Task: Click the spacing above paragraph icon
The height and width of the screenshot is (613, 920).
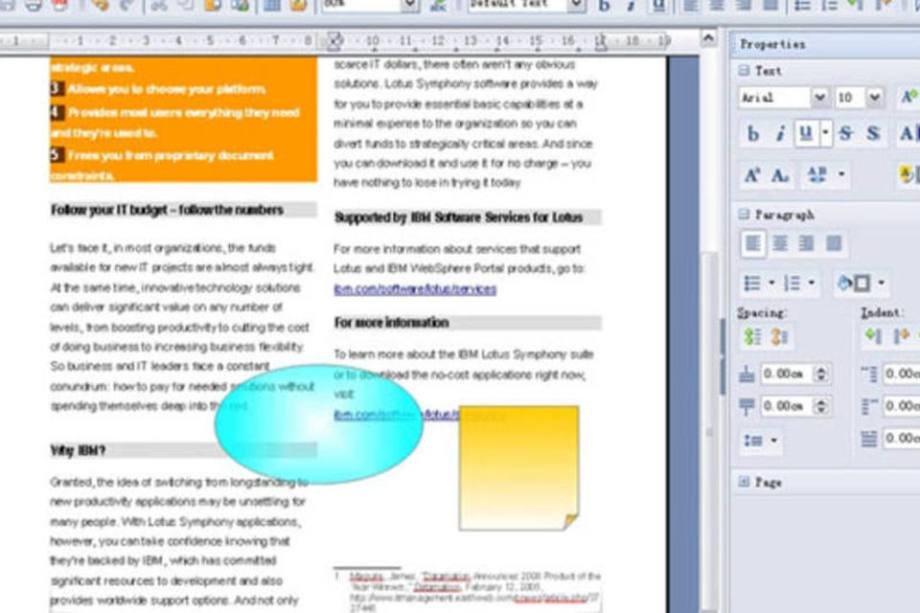Action: (746, 374)
